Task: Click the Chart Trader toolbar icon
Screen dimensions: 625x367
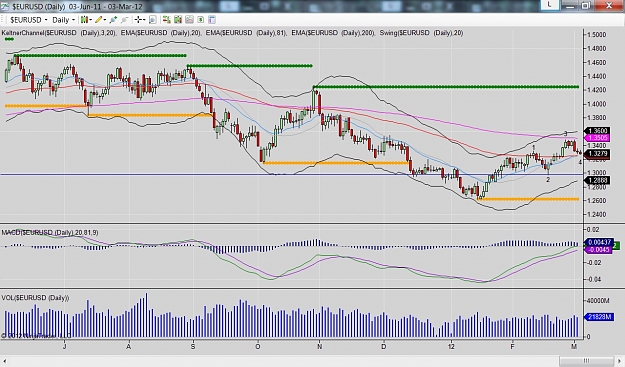Action: click(167, 20)
